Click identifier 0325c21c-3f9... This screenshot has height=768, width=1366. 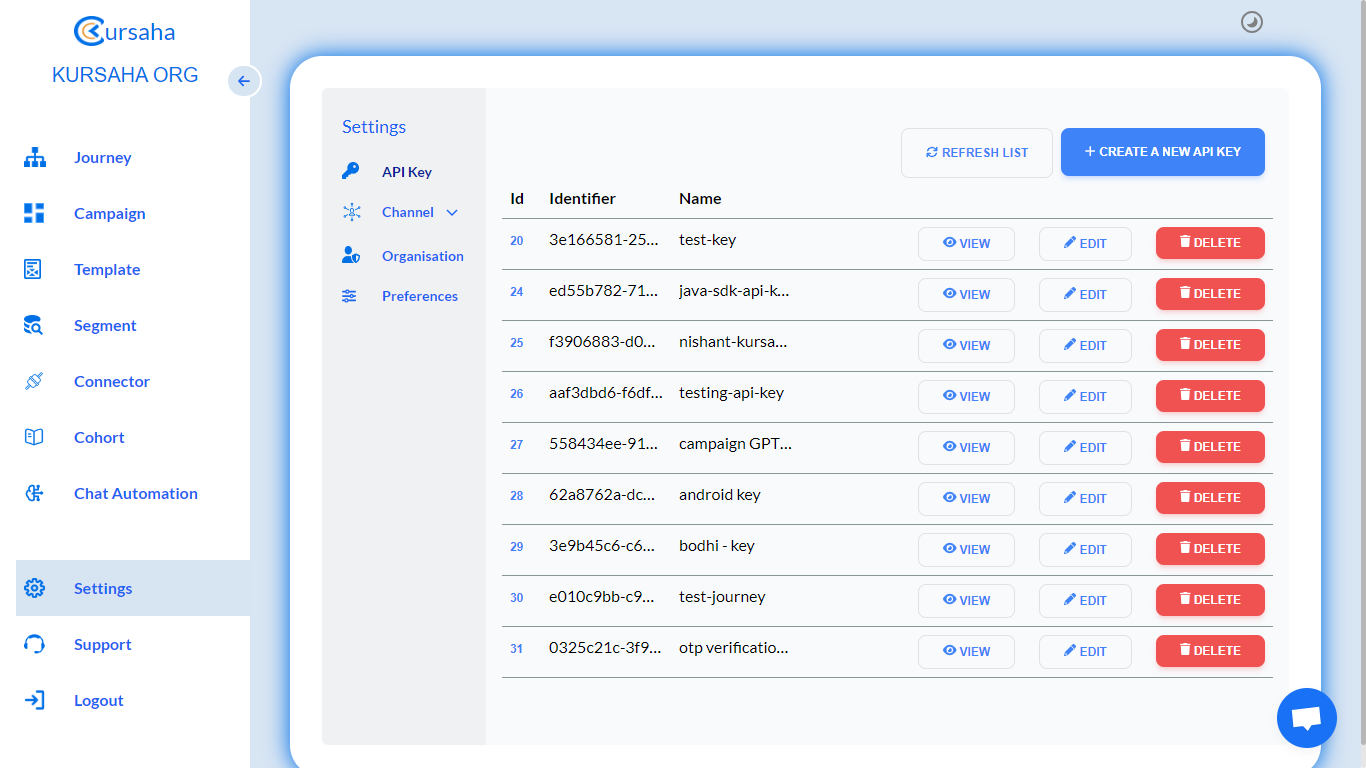coord(605,648)
